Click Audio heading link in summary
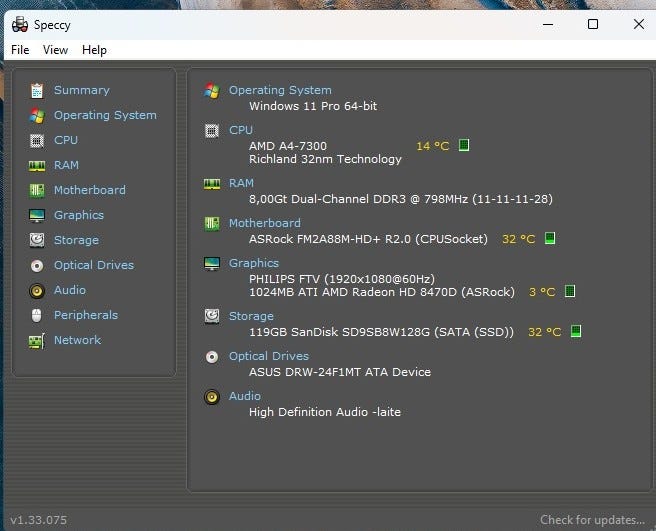 pyautogui.click(x=244, y=396)
